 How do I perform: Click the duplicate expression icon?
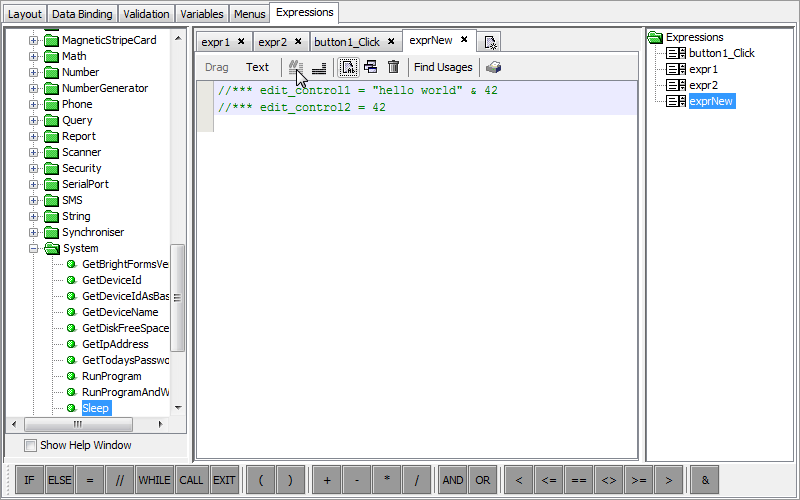pyautogui.click(x=370, y=67)
